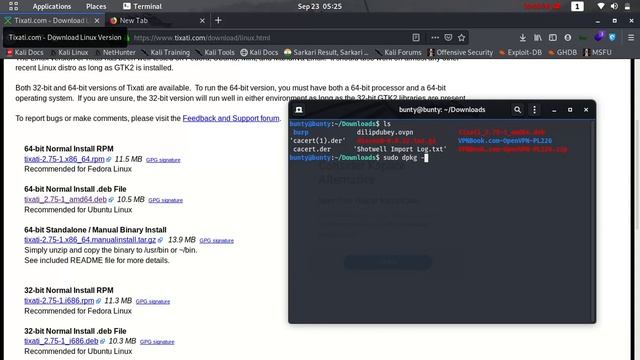Open the Terminal app menu in top bar
The width and height of the screenshot is (640, 360).
tap(142, 7)
